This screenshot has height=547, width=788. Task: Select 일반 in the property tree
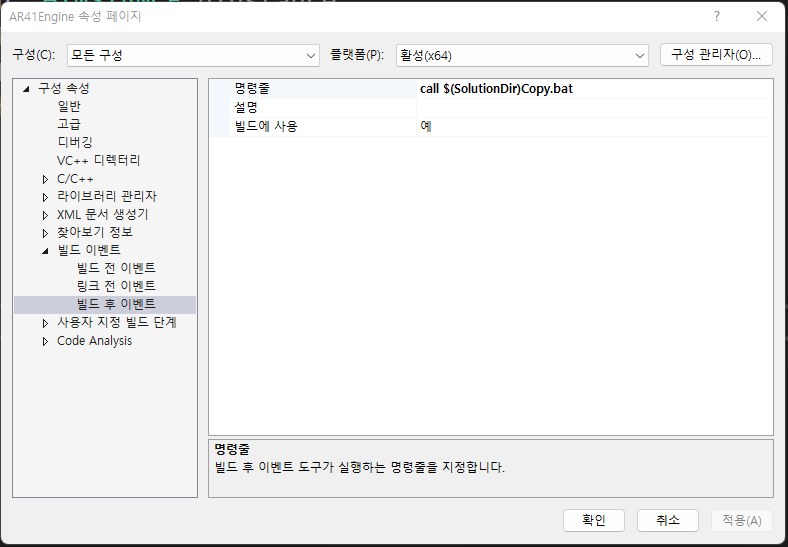(69, 107)
